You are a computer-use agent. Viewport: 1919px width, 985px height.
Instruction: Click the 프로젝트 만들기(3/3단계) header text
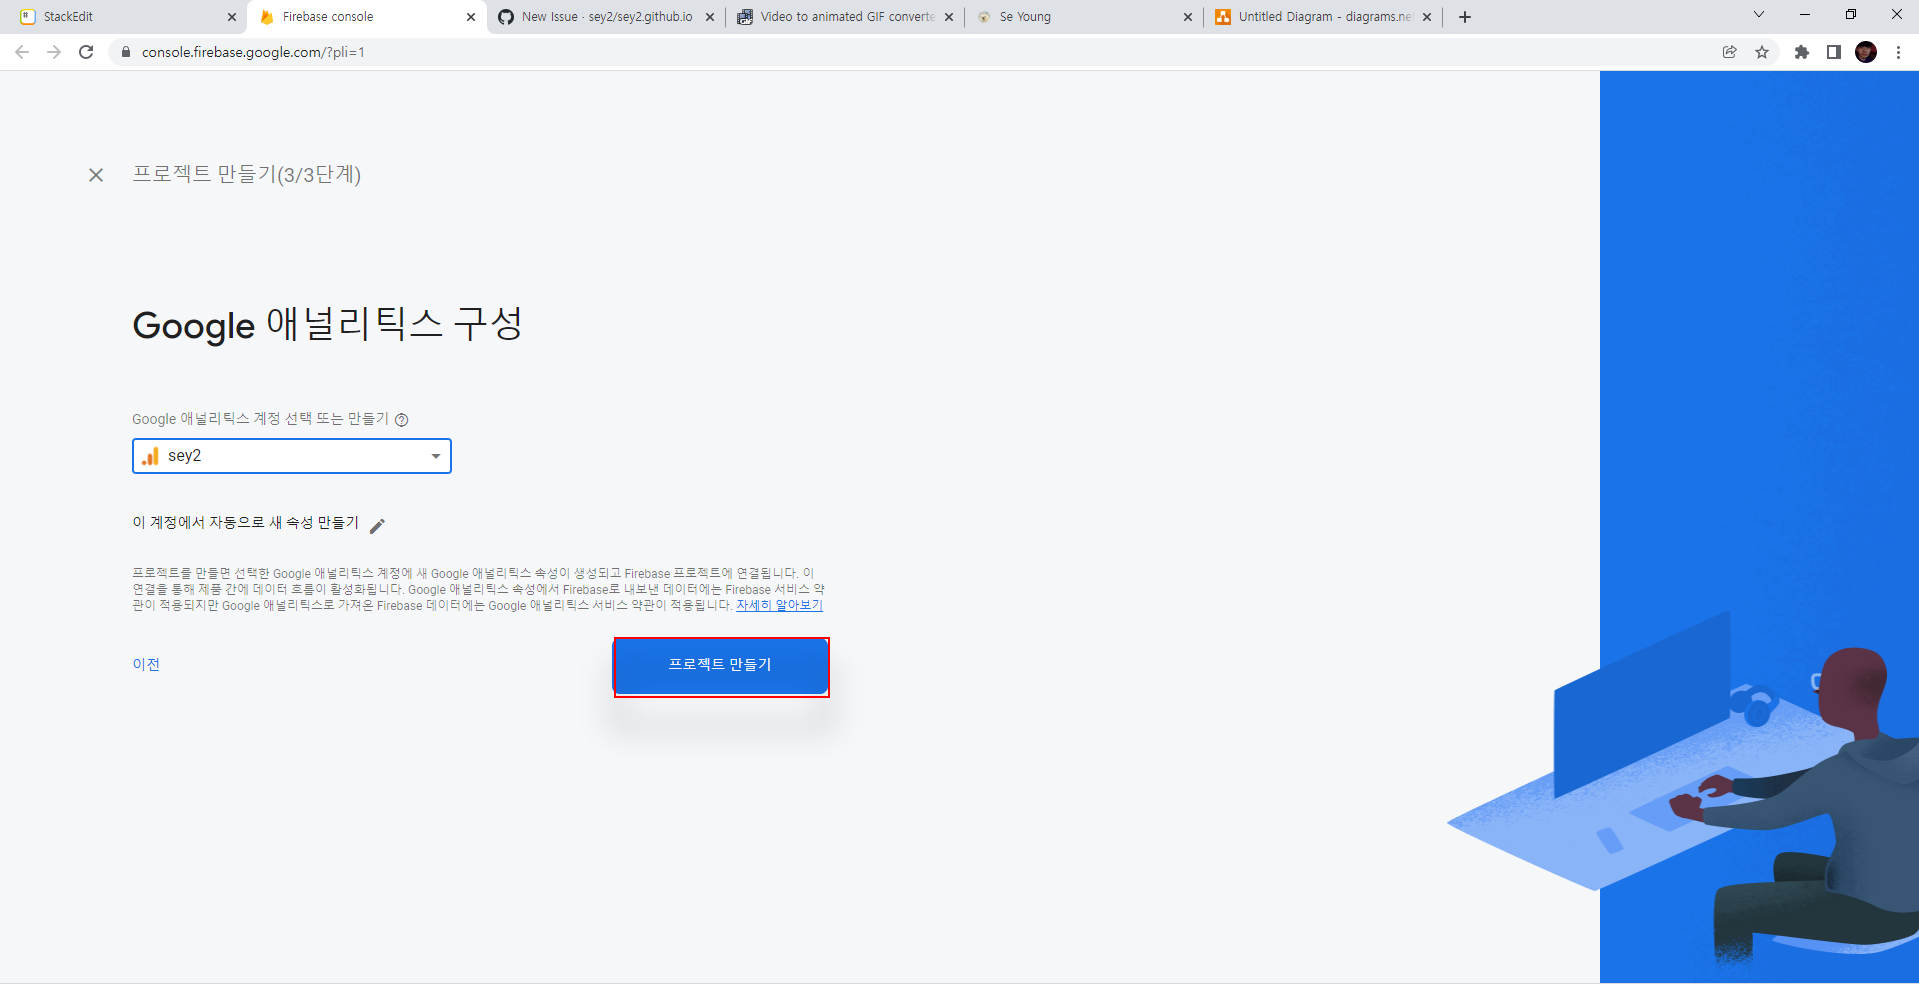coord(247,174)
